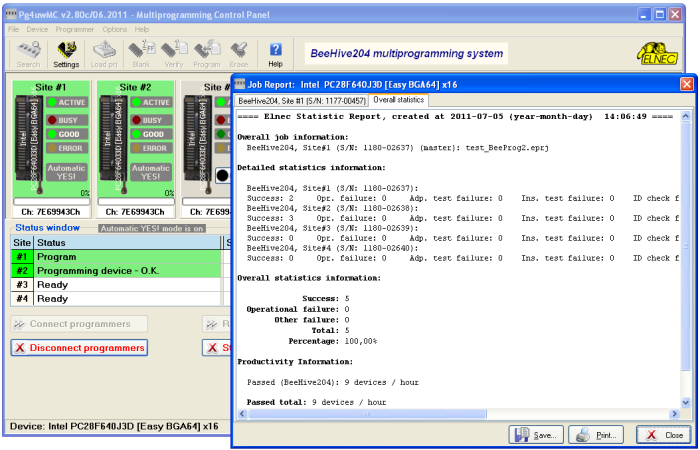Click the main window title bar app icon
Viewport: 700px width, 450px height.
[11, 15]
